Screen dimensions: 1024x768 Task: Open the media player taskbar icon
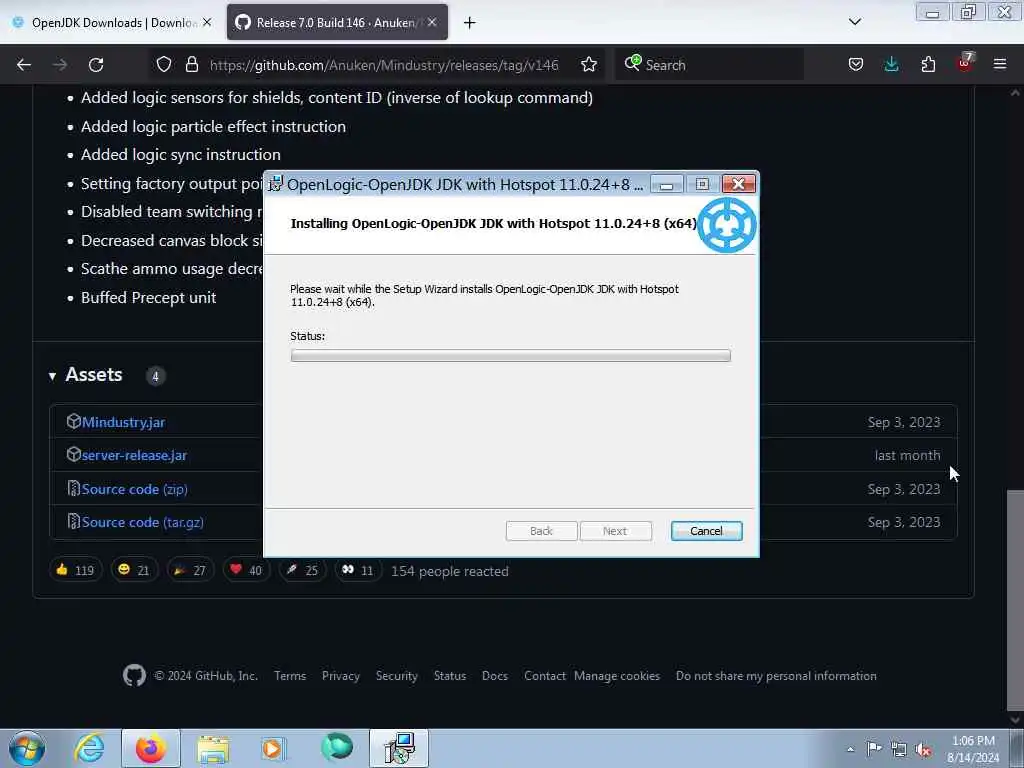273,748
